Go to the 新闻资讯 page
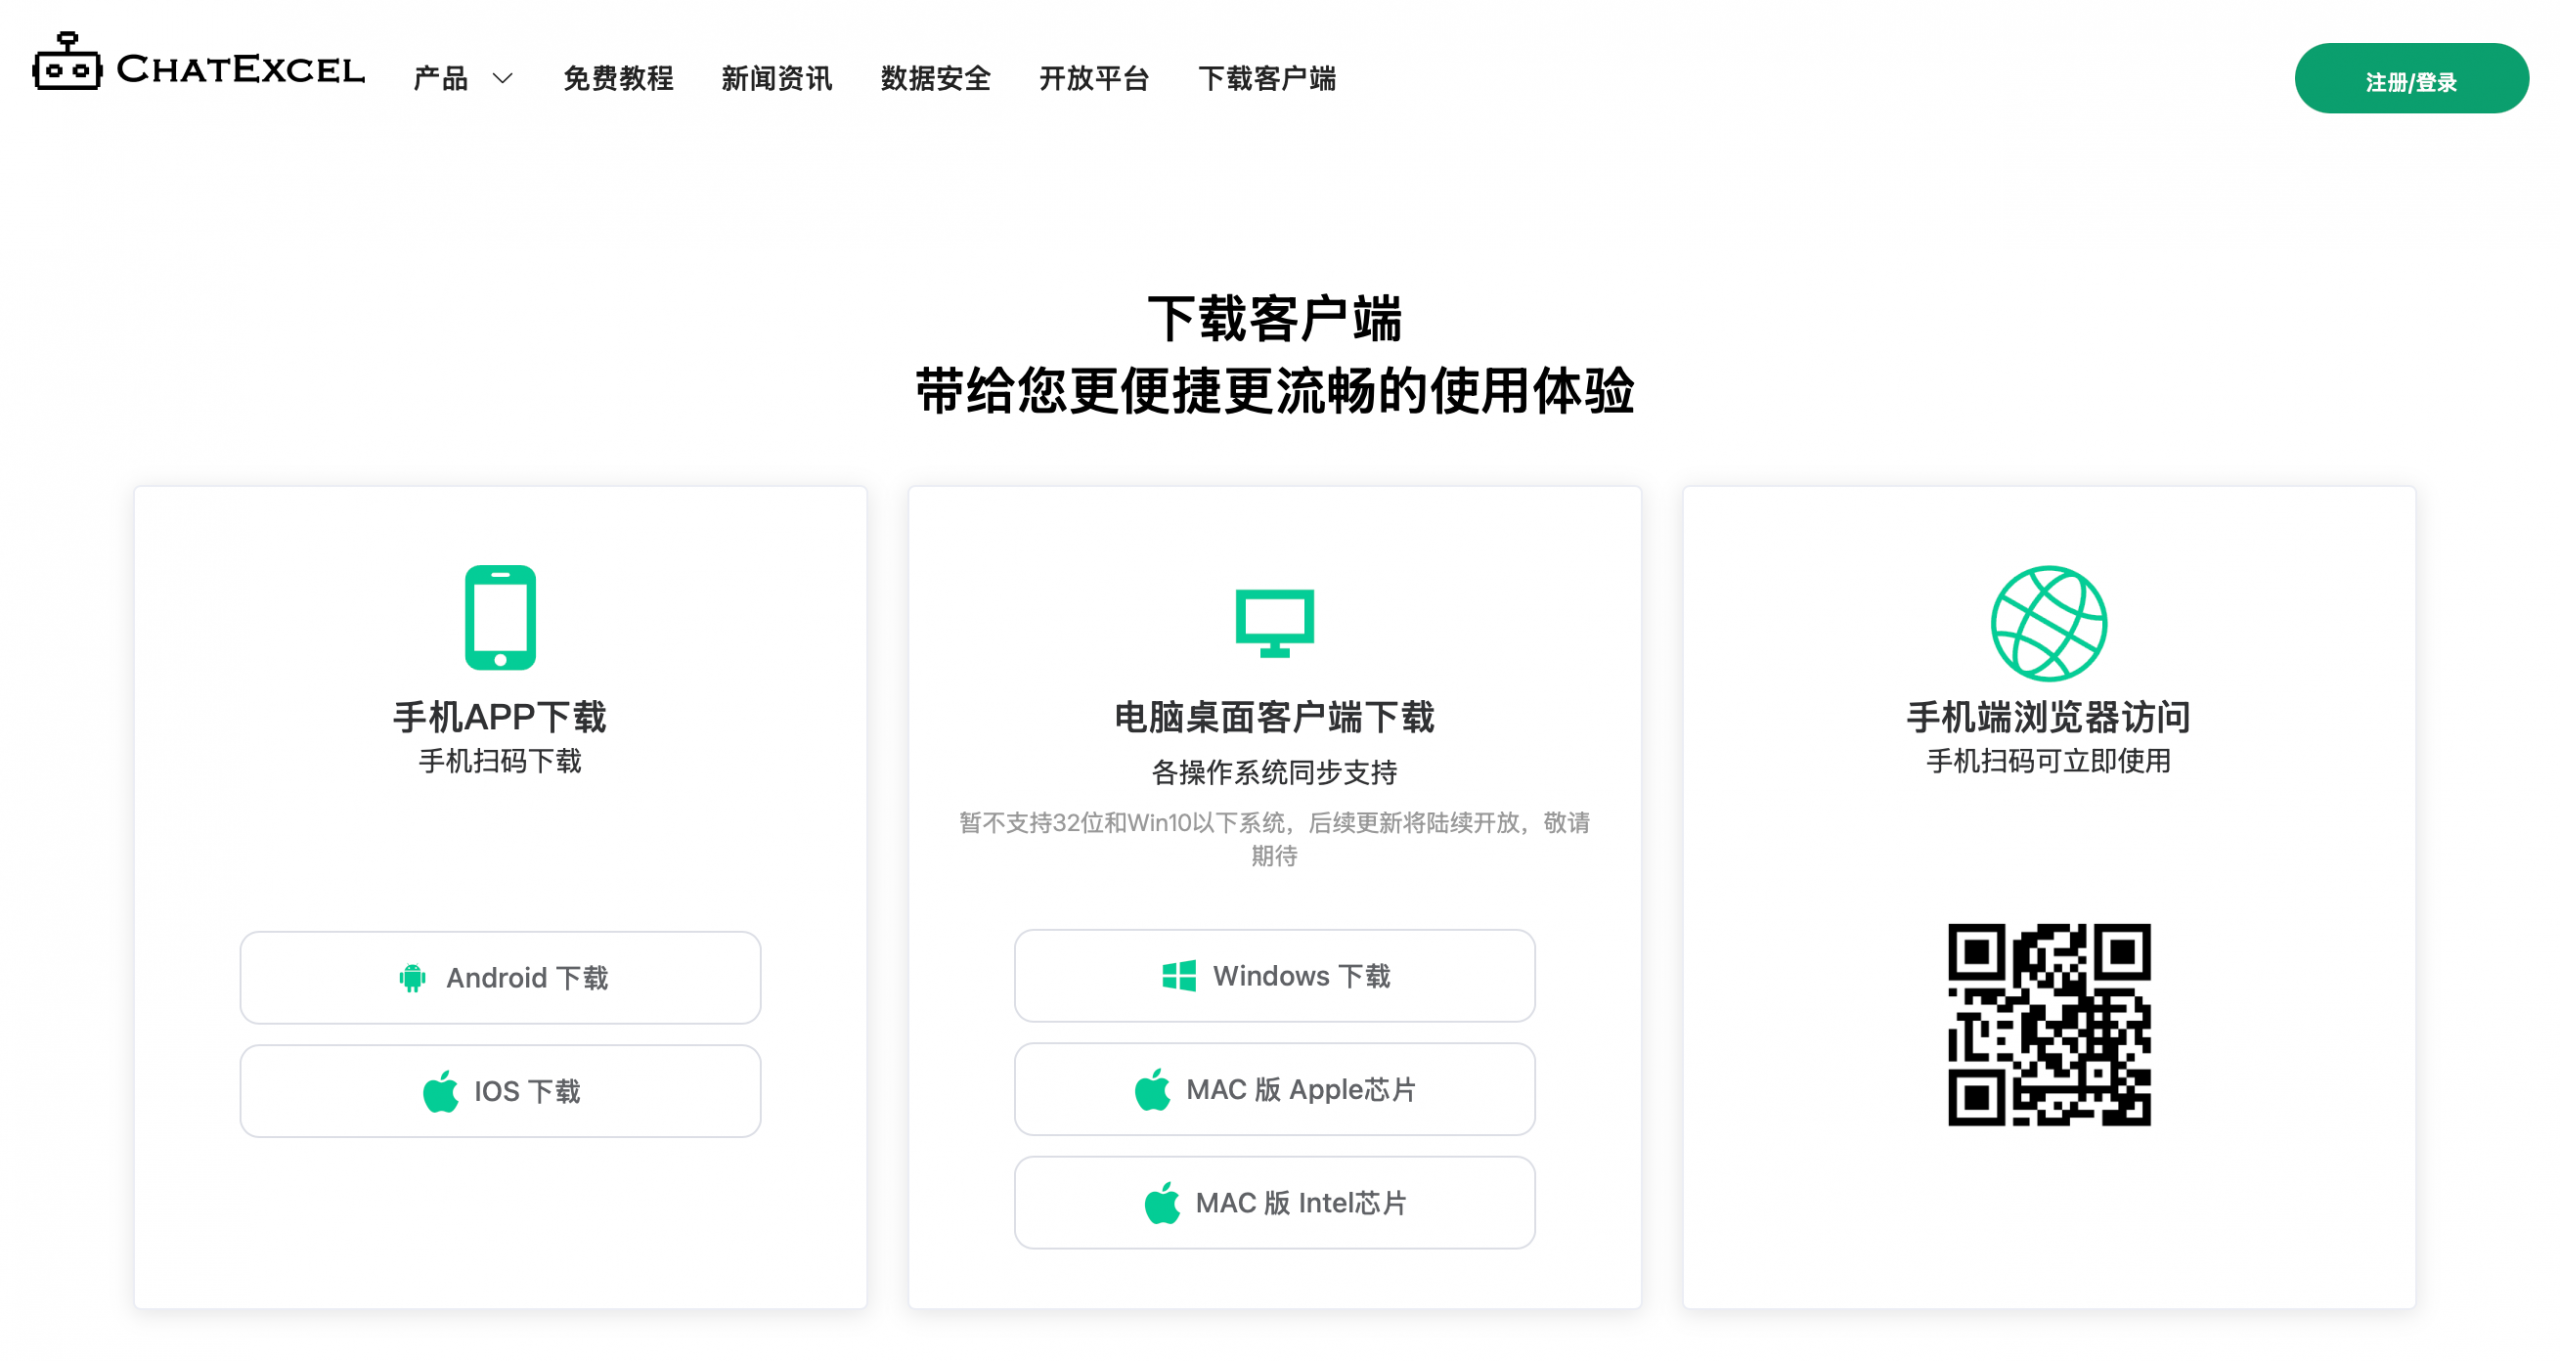Screen dimensions: 2560x1361 [x=776, y=78]
